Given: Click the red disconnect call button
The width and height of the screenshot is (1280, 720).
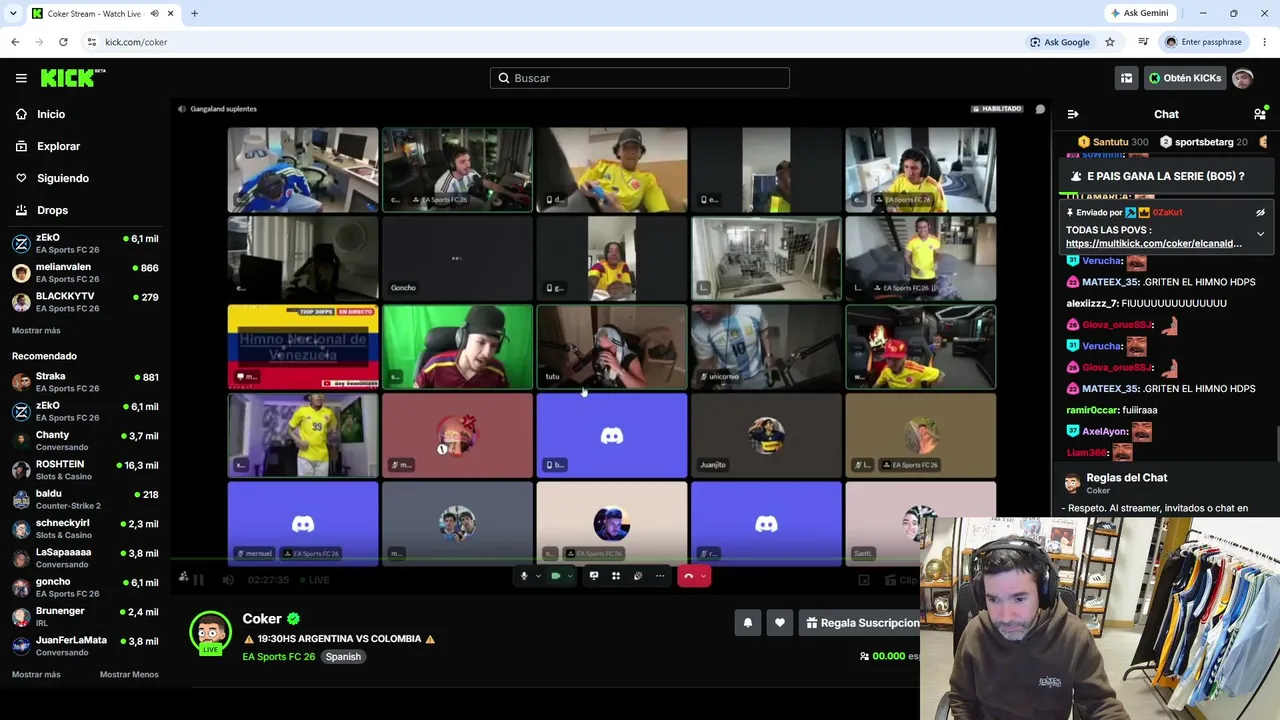Looking at the screenshot, I should tap(688, 576).
